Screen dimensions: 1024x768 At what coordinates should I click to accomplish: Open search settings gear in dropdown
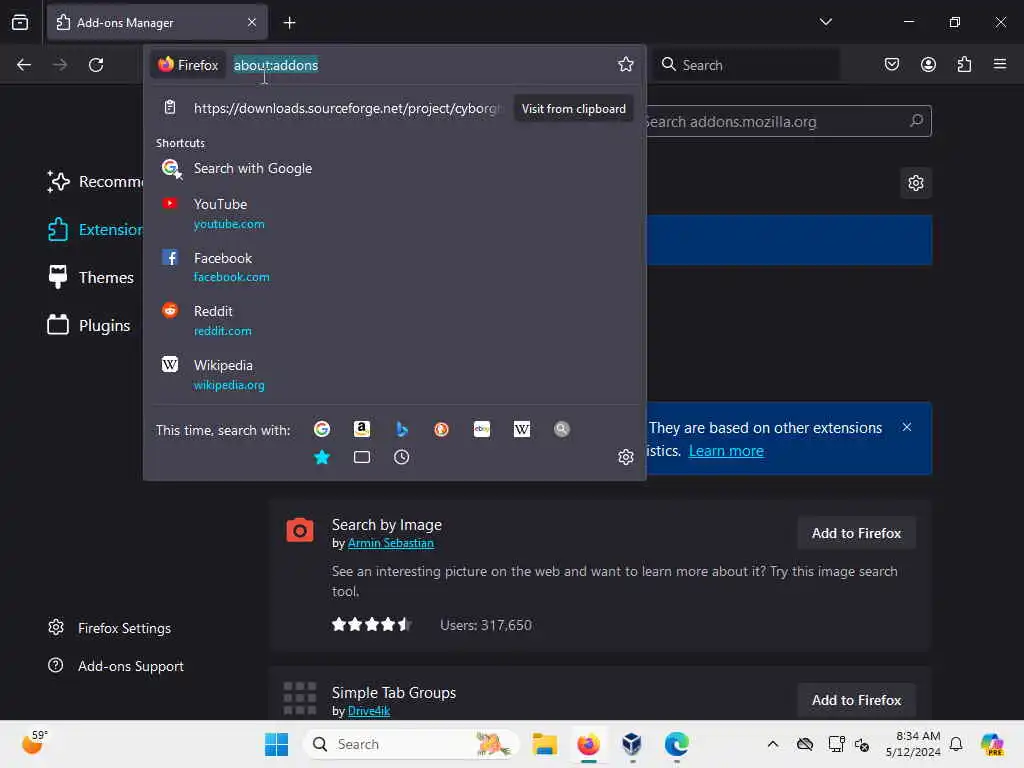pos(626,456)
